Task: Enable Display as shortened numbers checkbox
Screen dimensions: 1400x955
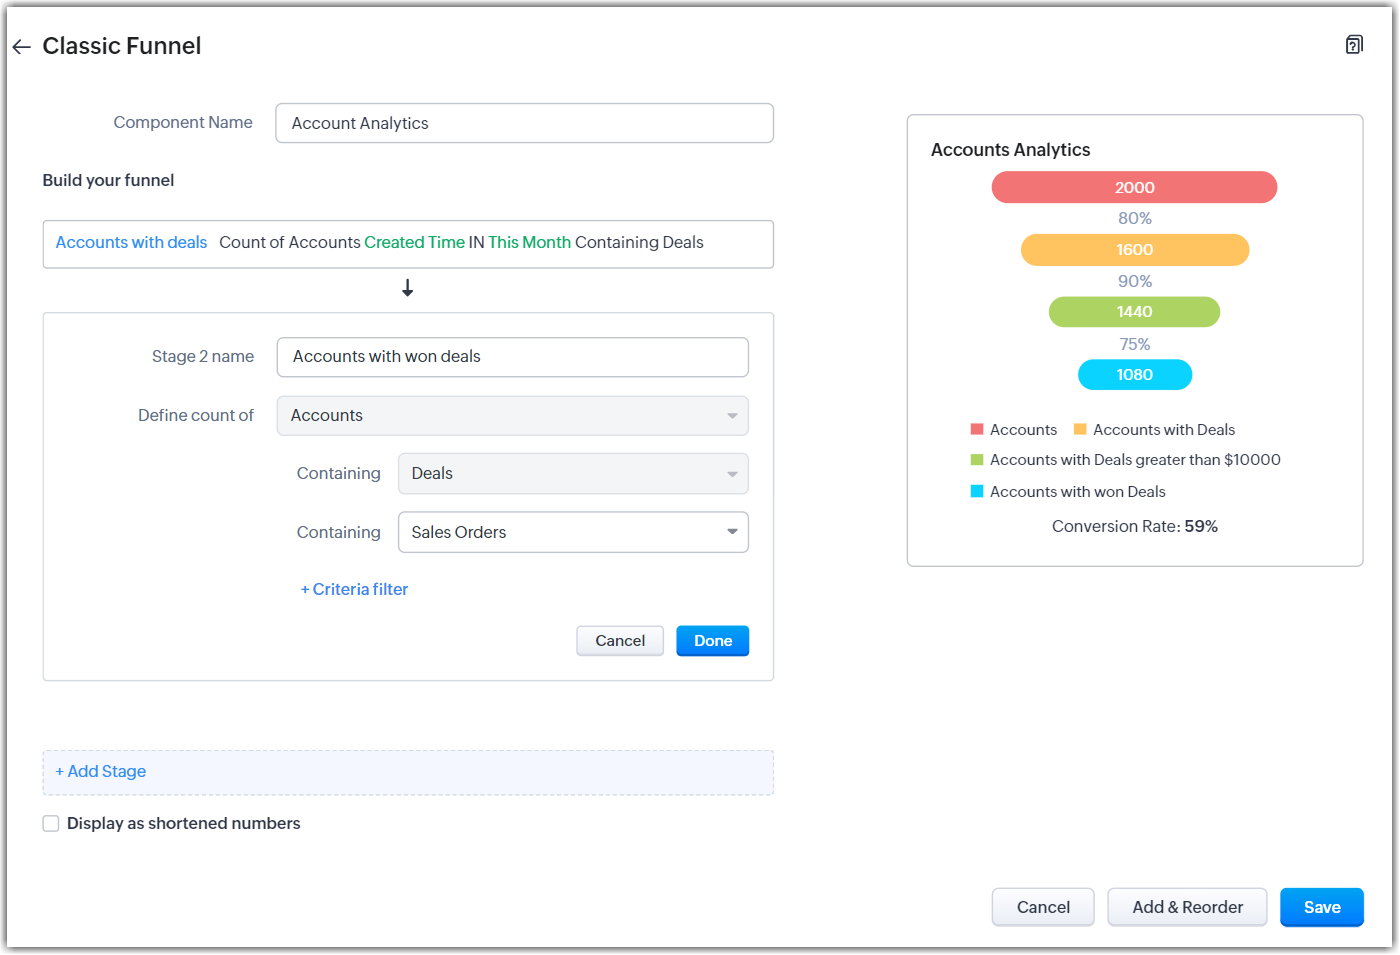Action: click(51, 824)
